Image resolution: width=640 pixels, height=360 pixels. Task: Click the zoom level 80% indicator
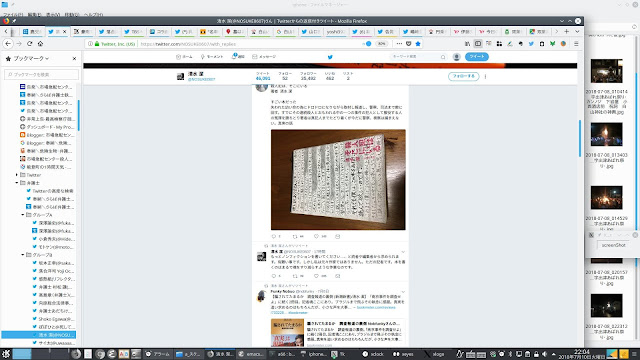point(381,44)
